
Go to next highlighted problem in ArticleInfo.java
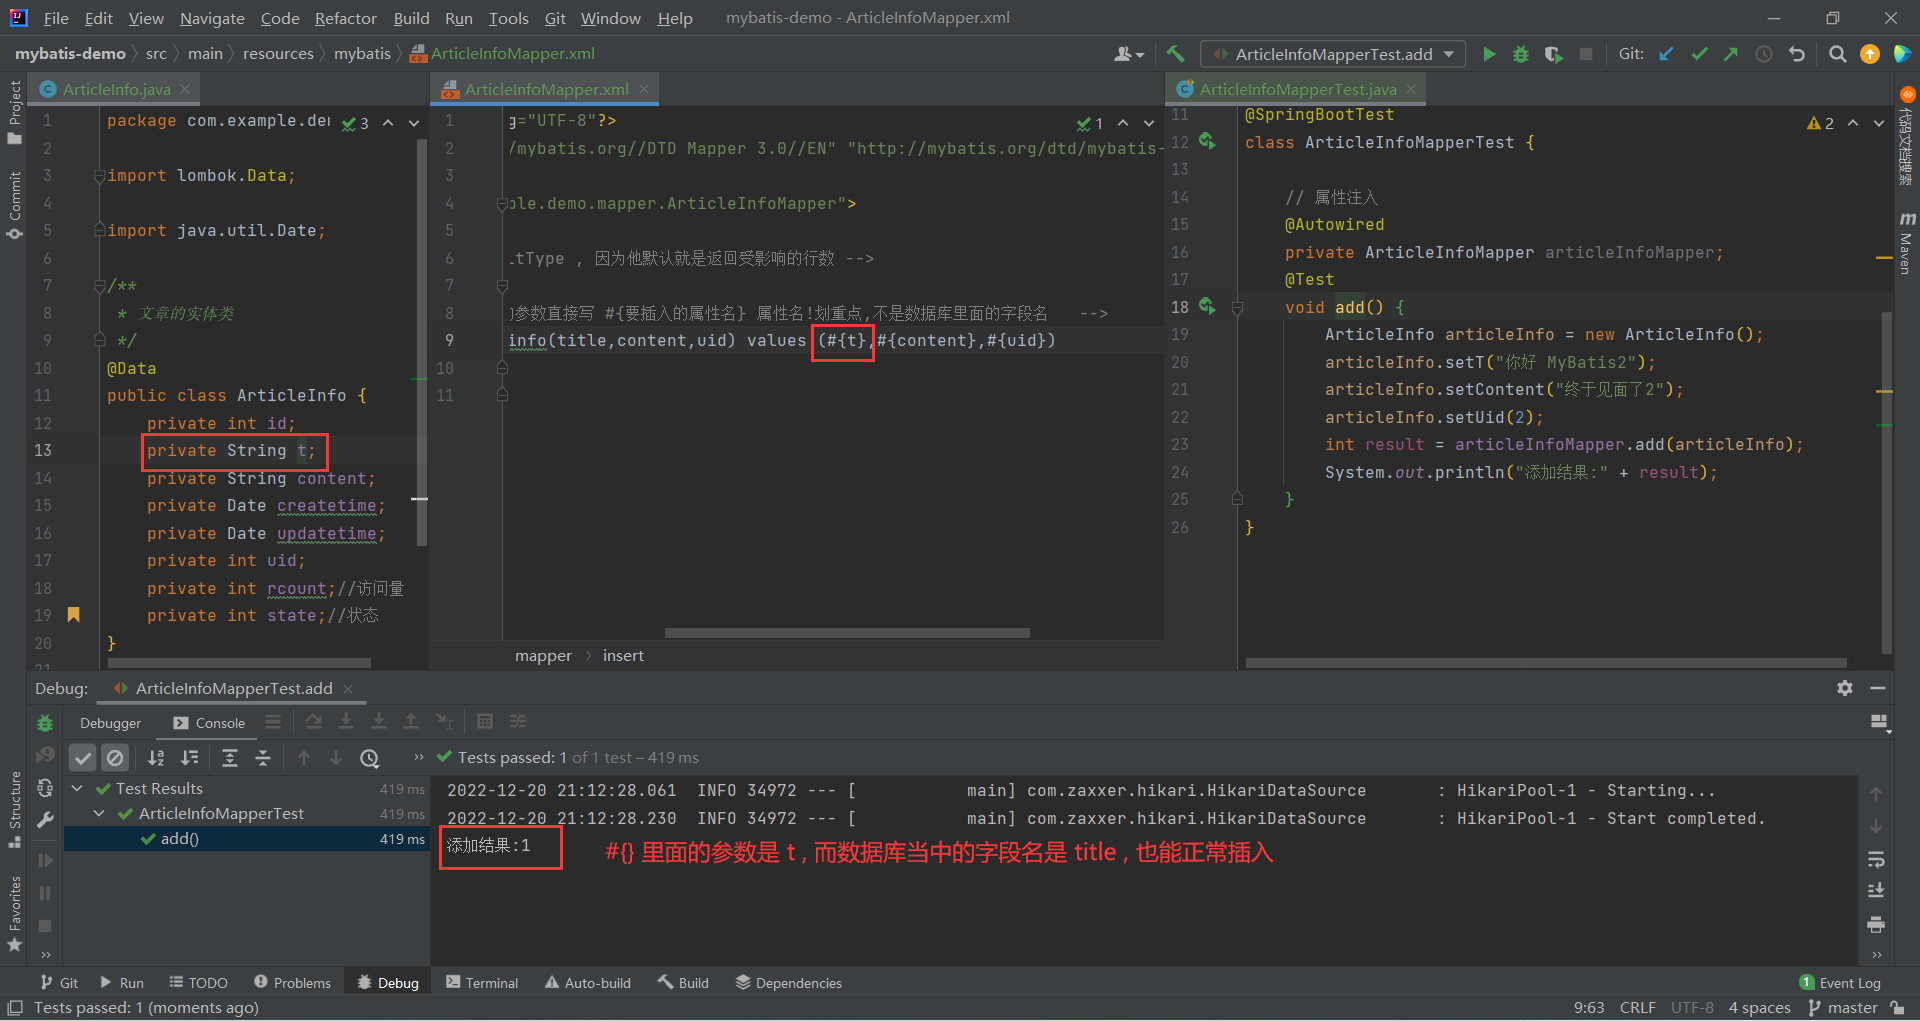413,123
